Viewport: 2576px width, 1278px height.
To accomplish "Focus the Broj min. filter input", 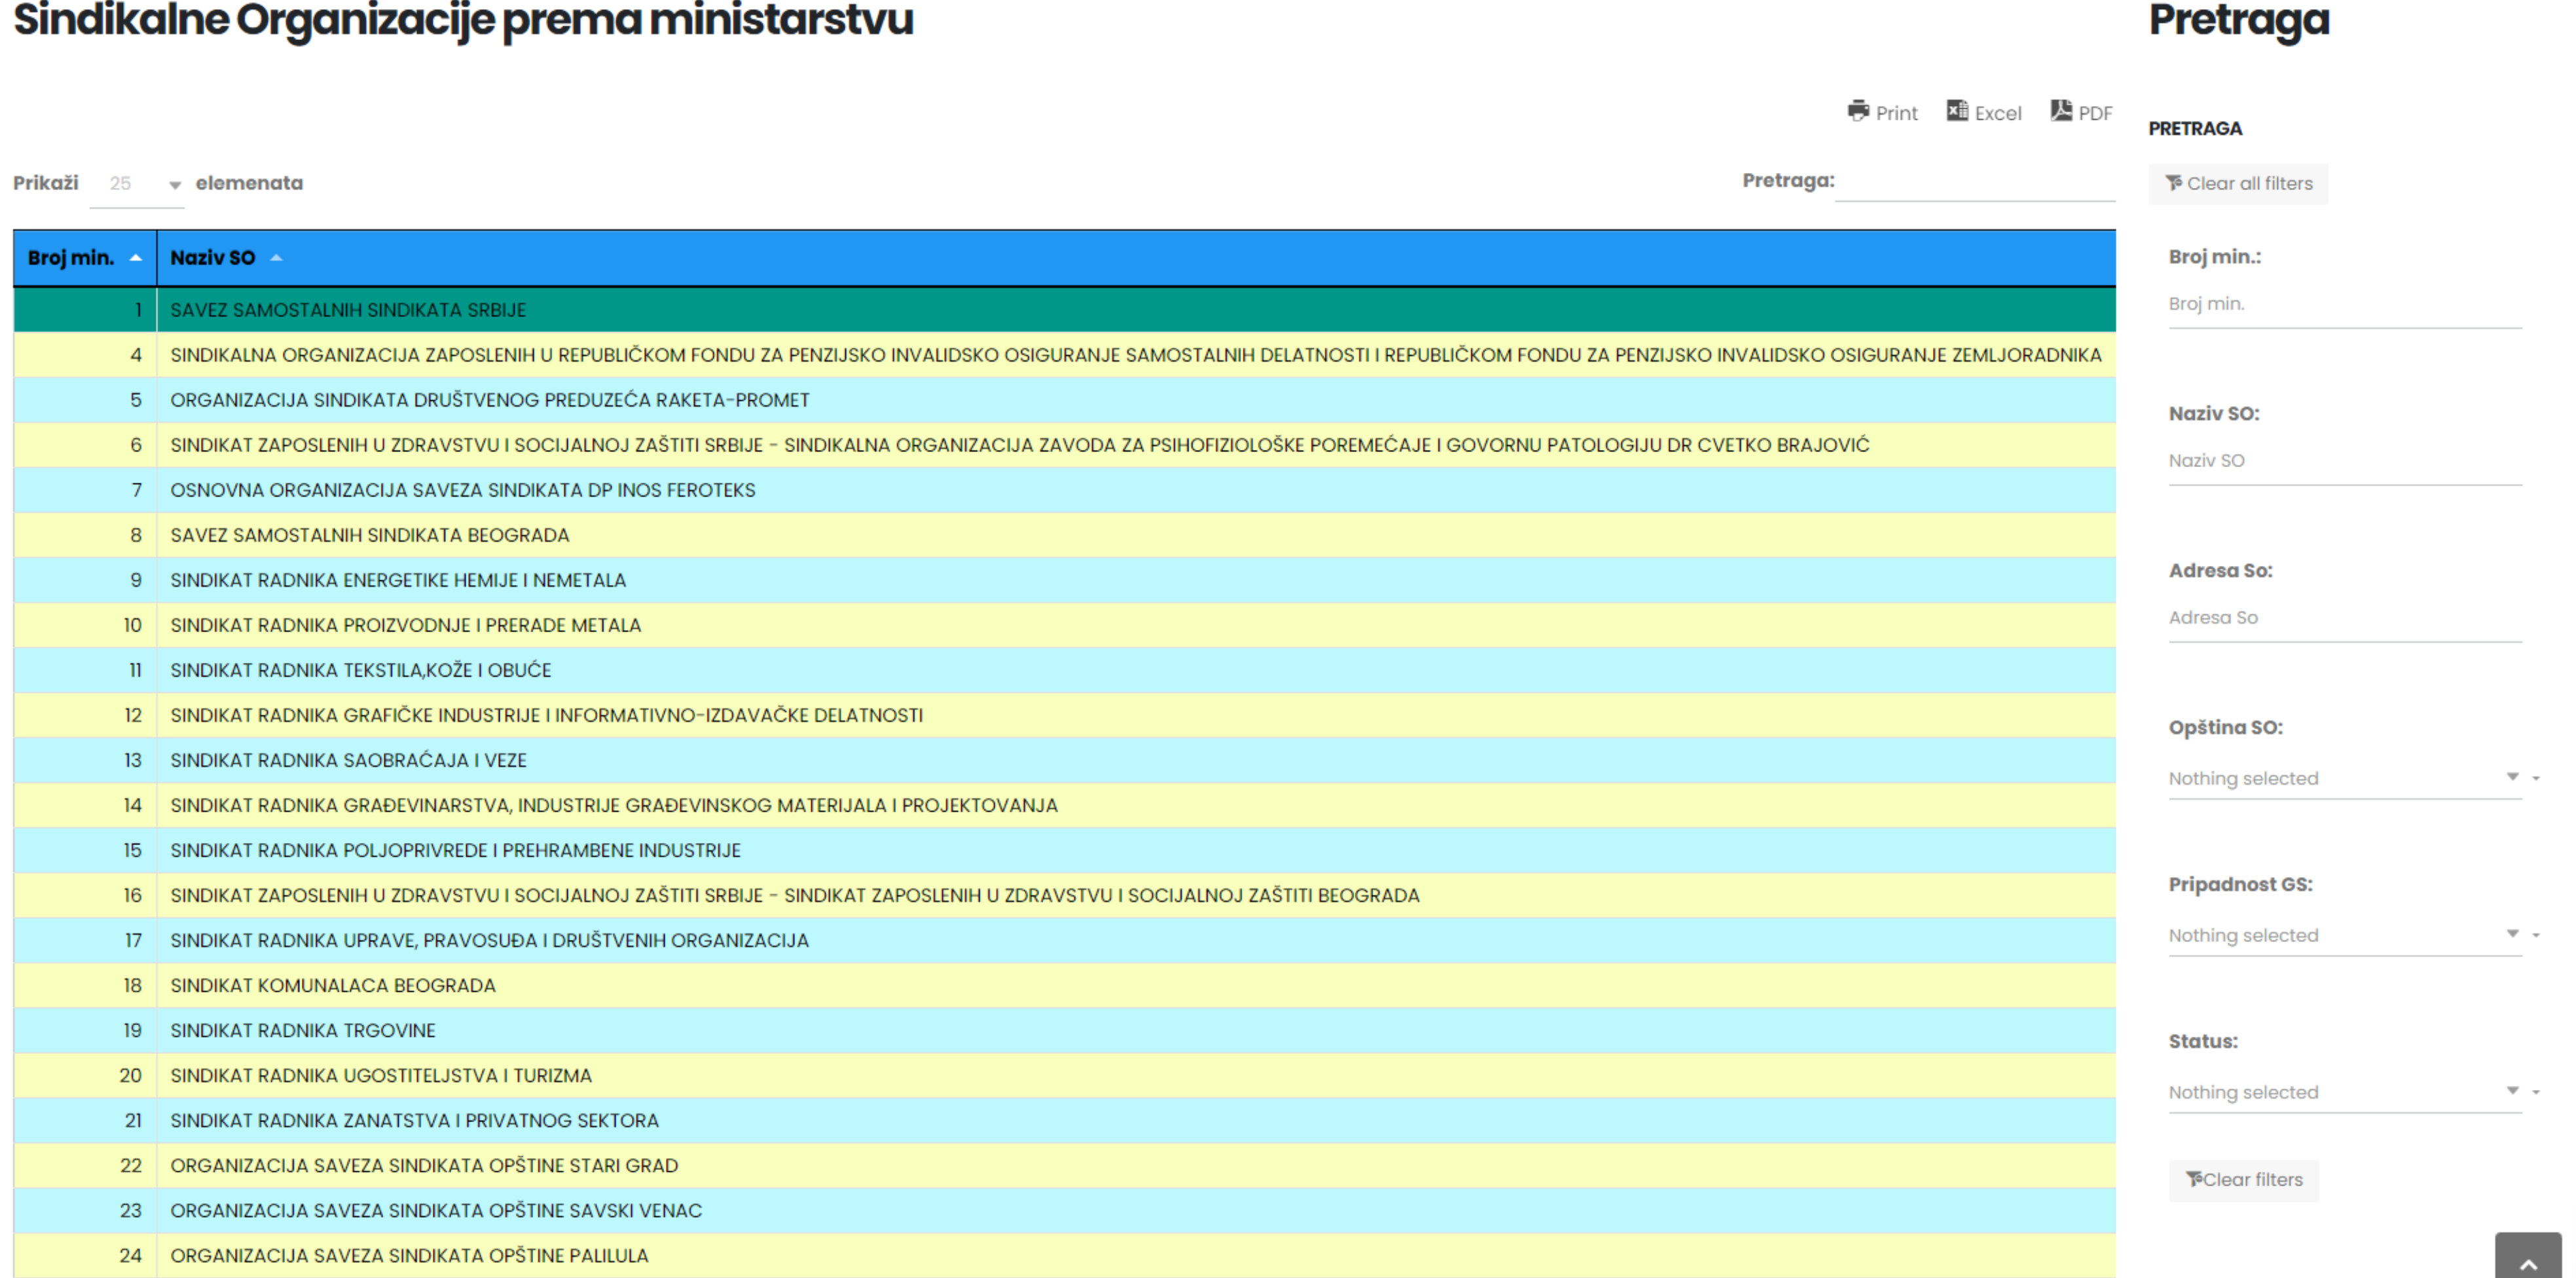I will [2345, 304].
